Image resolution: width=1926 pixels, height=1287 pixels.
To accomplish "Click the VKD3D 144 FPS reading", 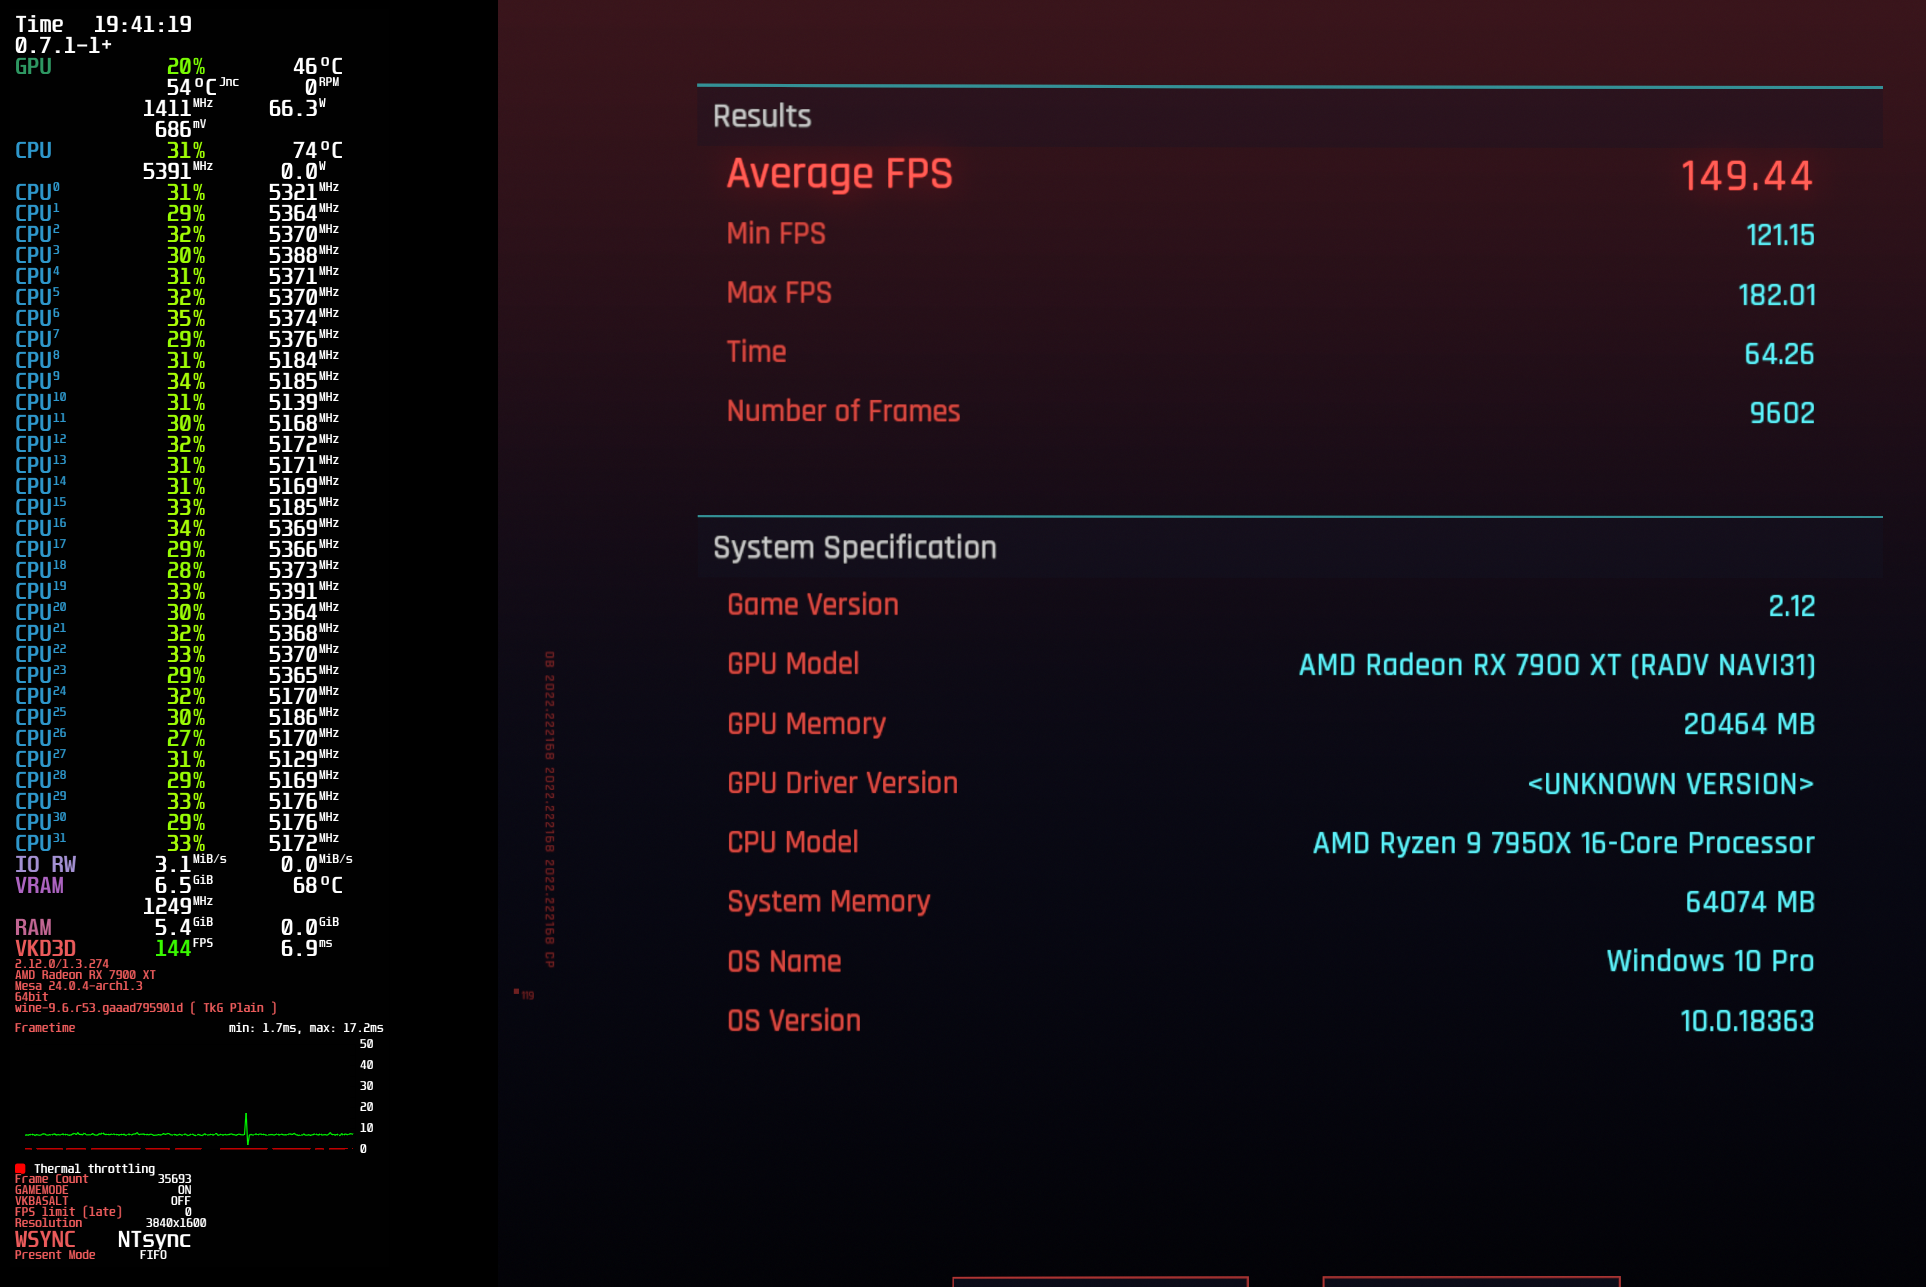I will tap(173, 948).
